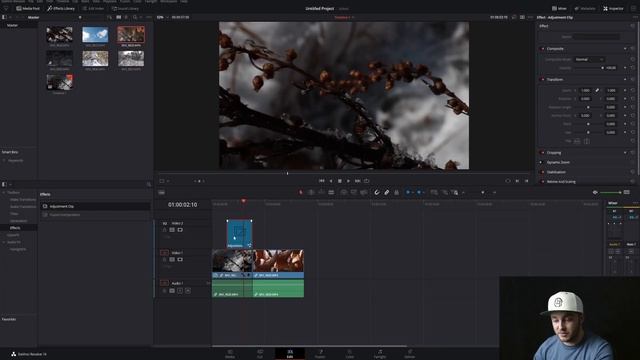Select the orange berries clip on Video 1
The width and height of the screenshot is (640, 360).
coord(278,264)
